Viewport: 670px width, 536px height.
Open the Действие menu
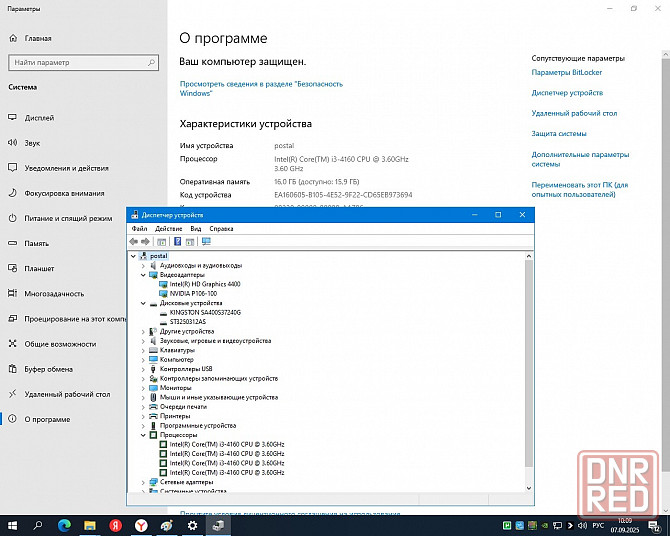[x=168, y=229]
